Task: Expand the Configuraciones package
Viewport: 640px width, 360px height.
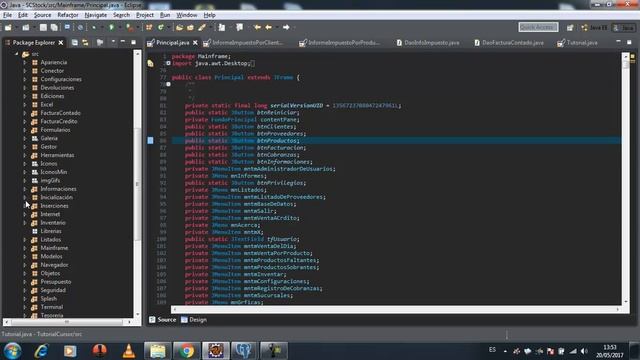Action: click(x=25, y=79)
